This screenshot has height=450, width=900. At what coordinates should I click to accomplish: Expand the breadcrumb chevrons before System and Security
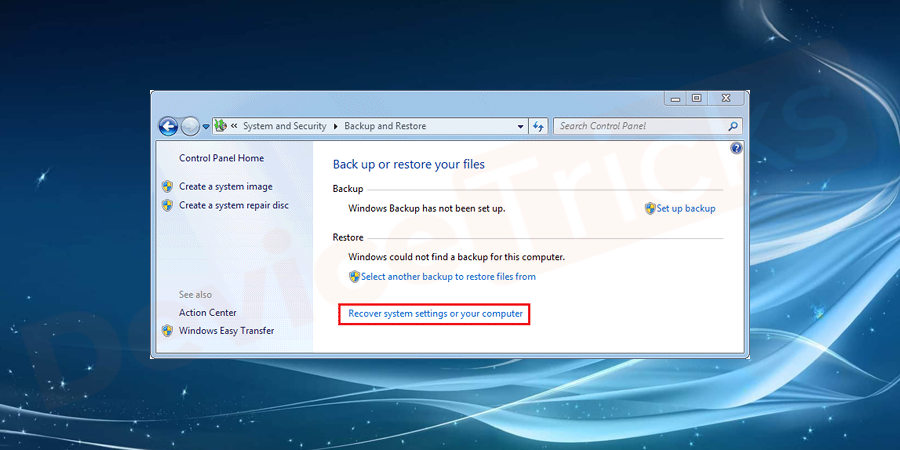coord(234,126)
